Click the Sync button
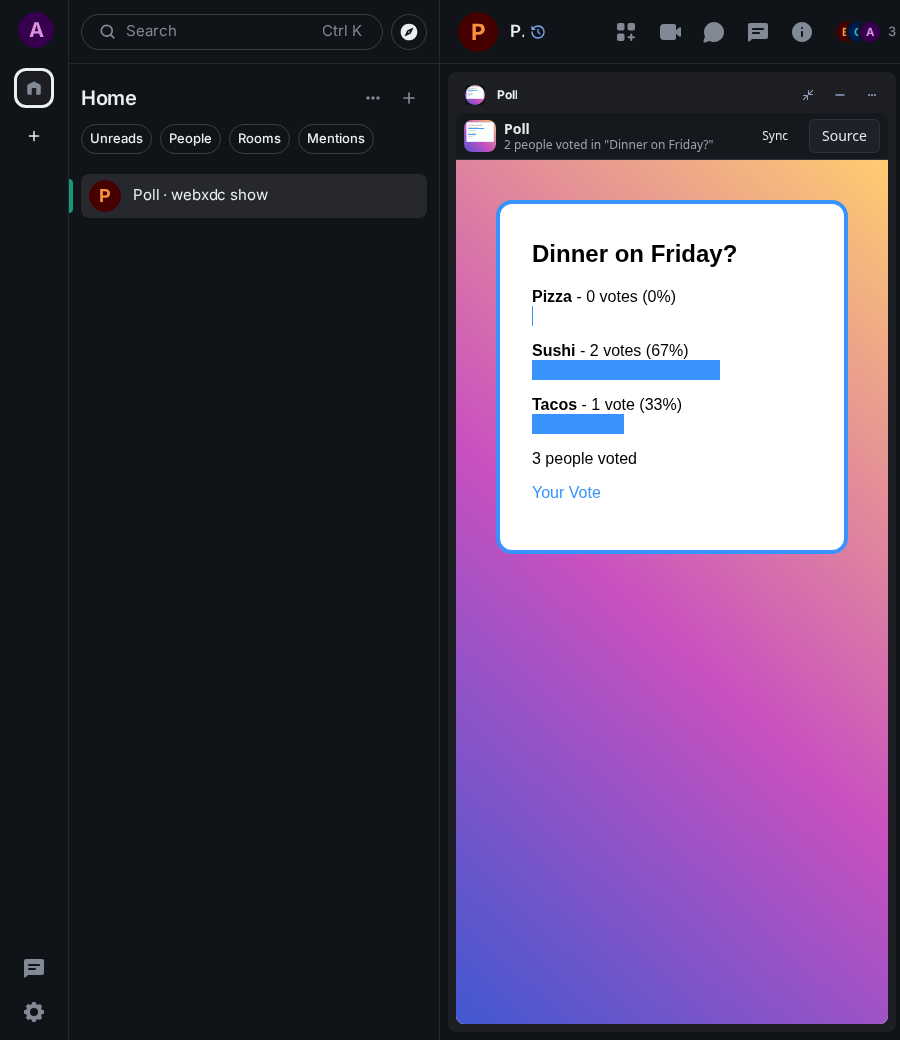The height and width of the screenshot is (1040, 900). (x=775, y=136)
